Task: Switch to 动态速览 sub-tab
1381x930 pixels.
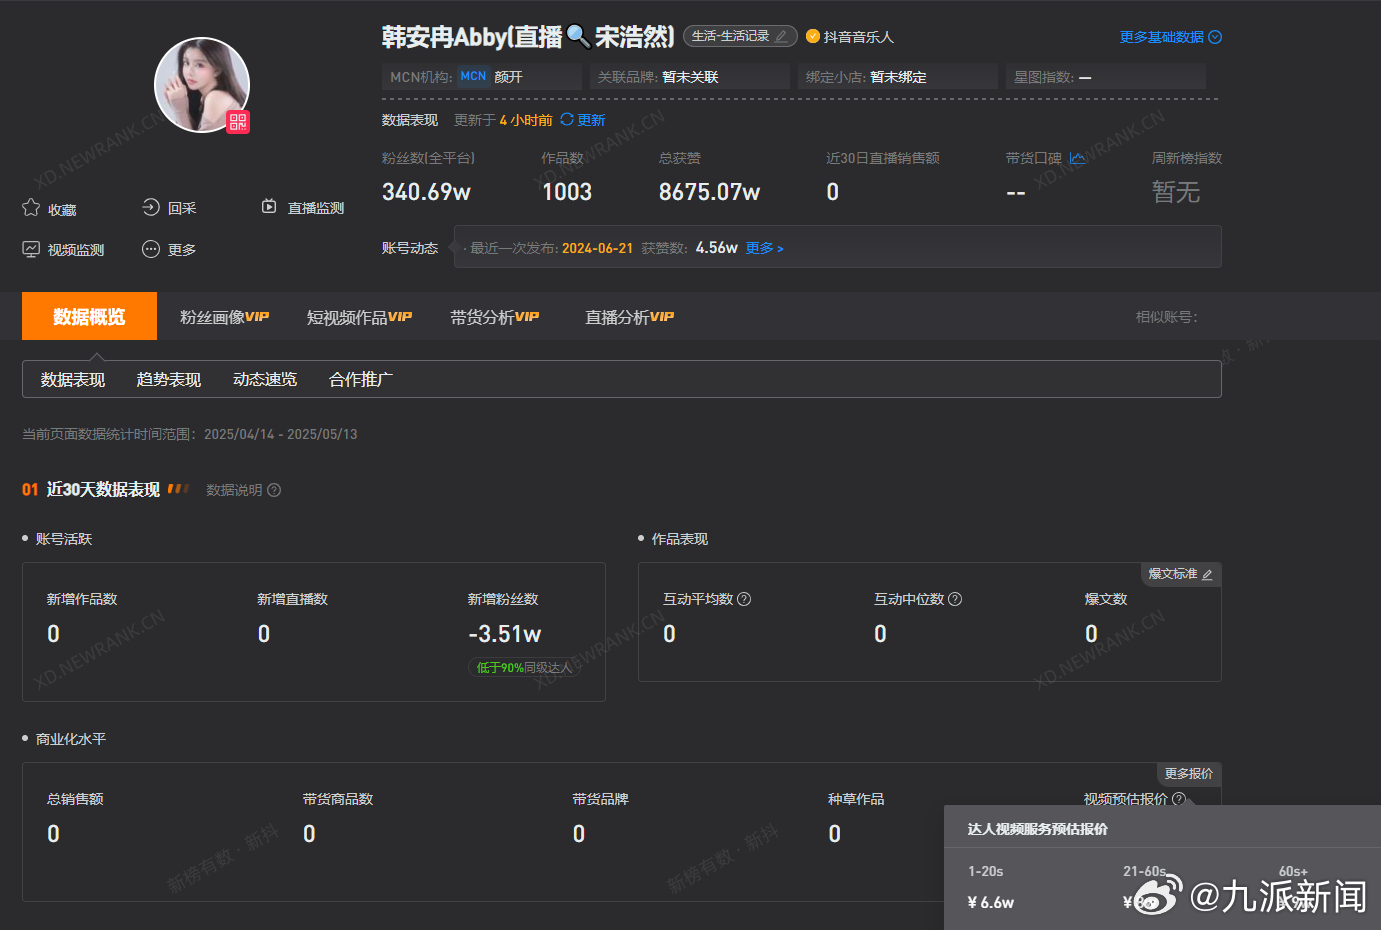Action: [265, 379]
